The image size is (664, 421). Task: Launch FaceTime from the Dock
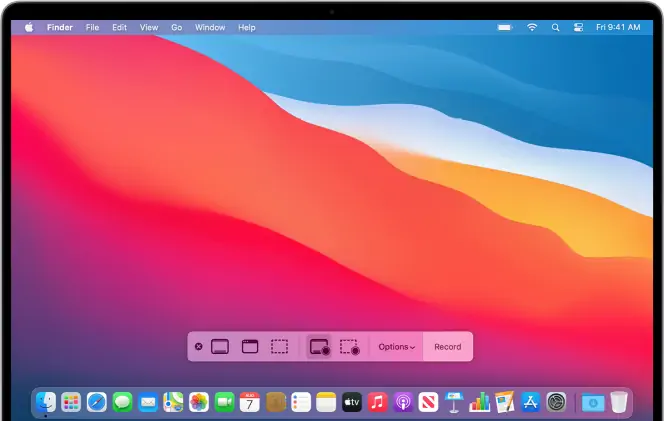(224, 402)
